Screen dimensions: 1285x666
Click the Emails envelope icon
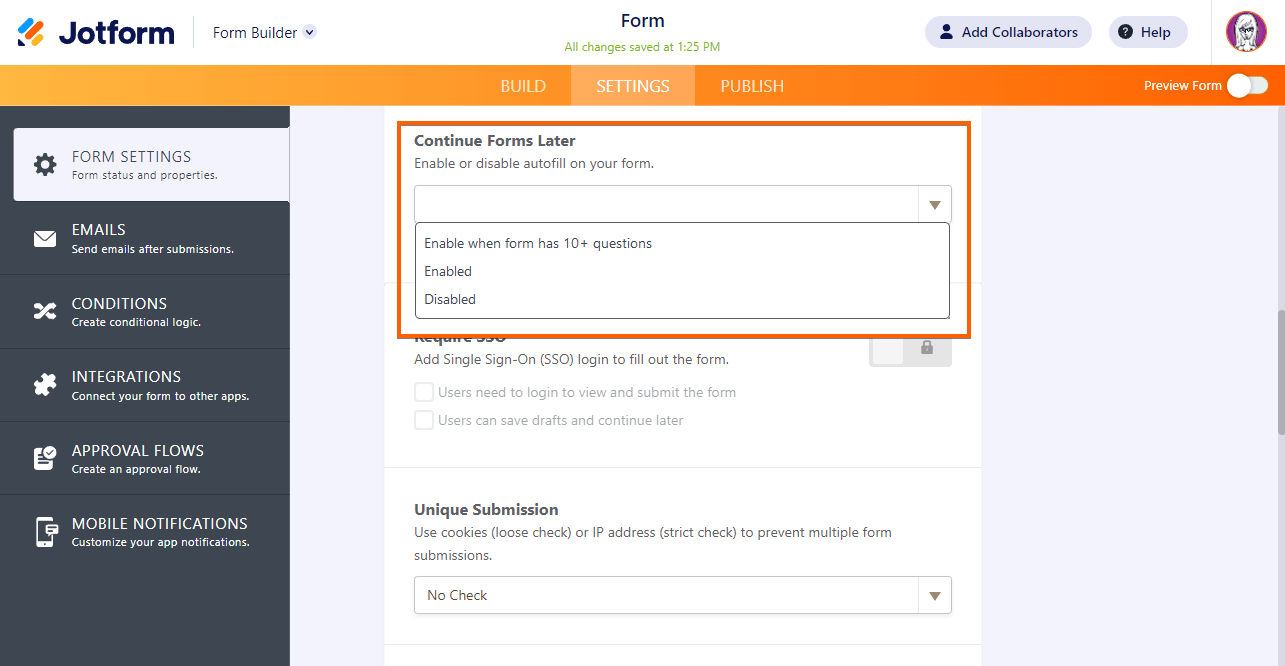(x=45, y=239)
